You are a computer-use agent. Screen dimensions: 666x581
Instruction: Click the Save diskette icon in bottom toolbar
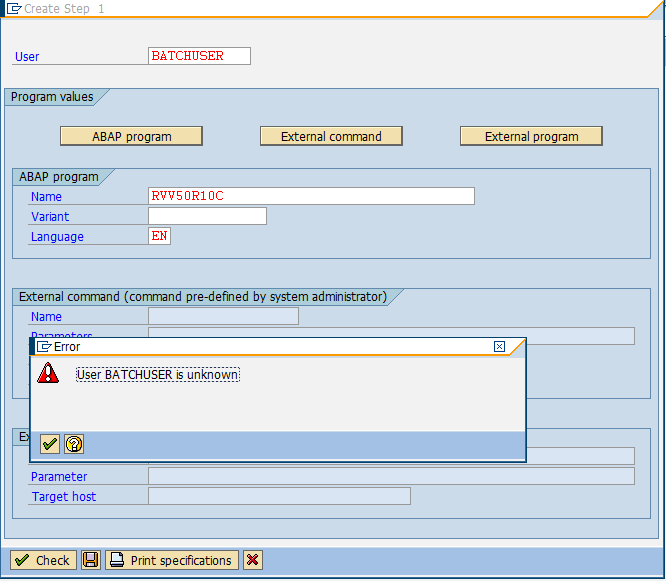(91, 560)
